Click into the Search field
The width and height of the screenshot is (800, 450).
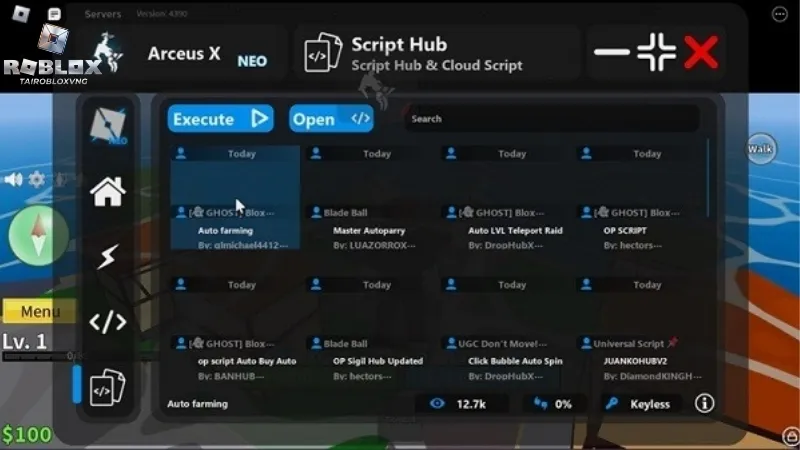[x=552, y=119]
